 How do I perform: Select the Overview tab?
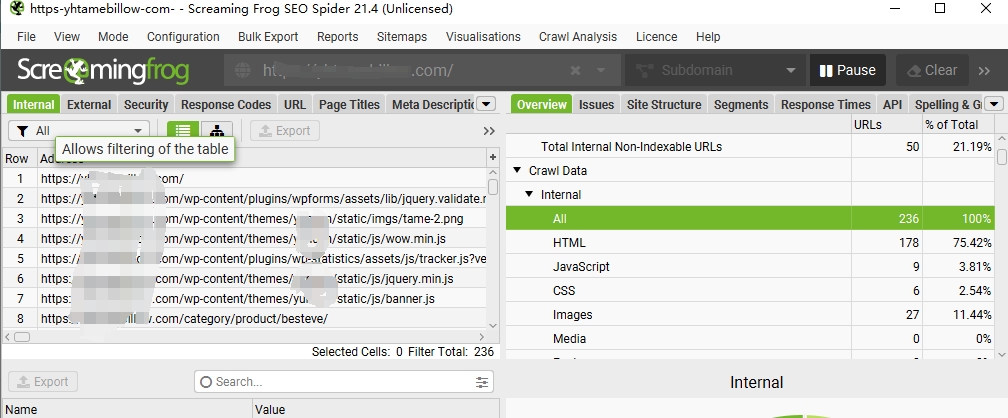click(x=541, y=104)
